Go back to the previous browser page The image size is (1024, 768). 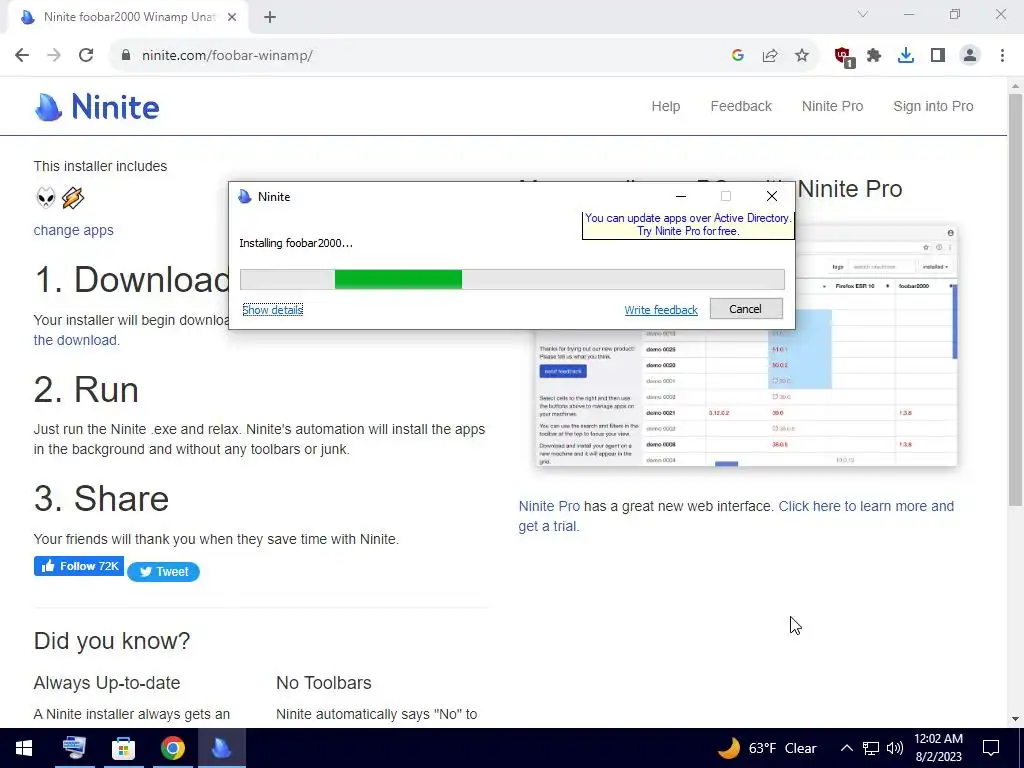click(x=22, y=56)
